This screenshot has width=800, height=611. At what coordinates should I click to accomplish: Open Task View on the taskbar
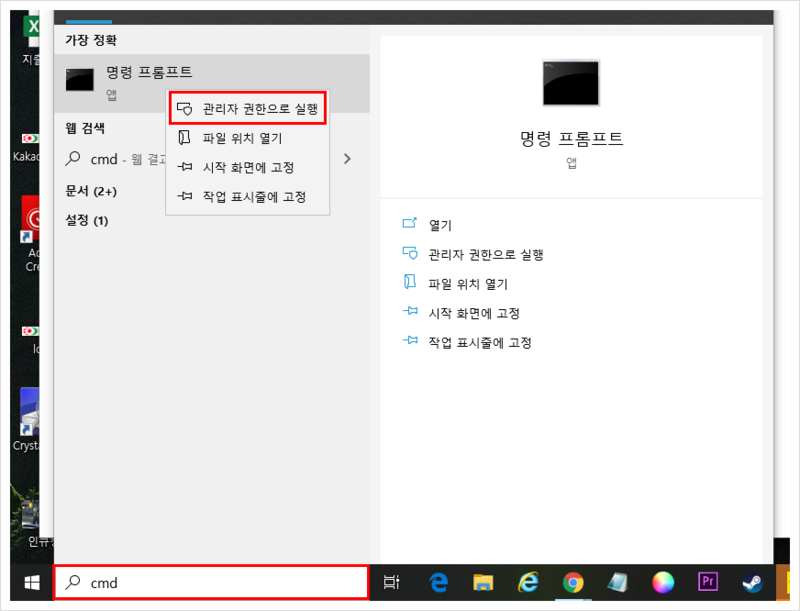391,582
